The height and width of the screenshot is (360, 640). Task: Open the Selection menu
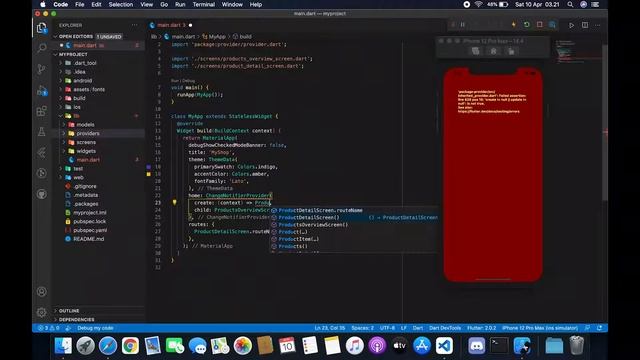(x=120, y=4)
